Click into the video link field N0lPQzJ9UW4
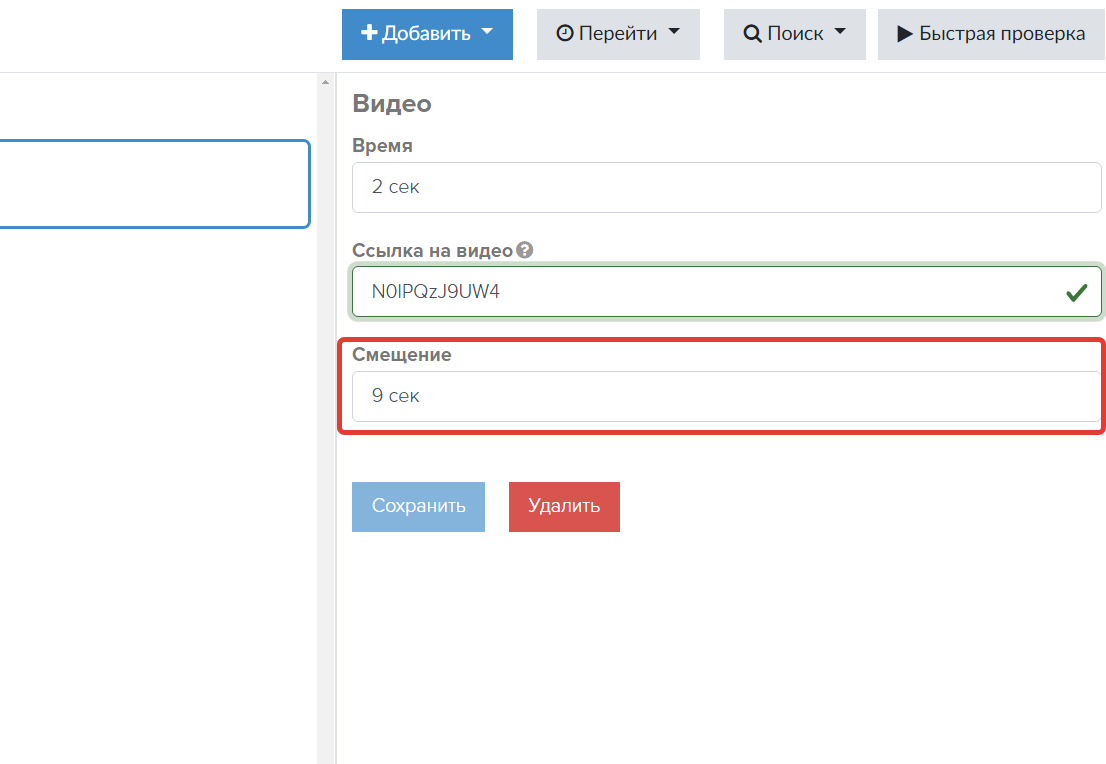Screen dimensions: 1106x764 [700, 292]
